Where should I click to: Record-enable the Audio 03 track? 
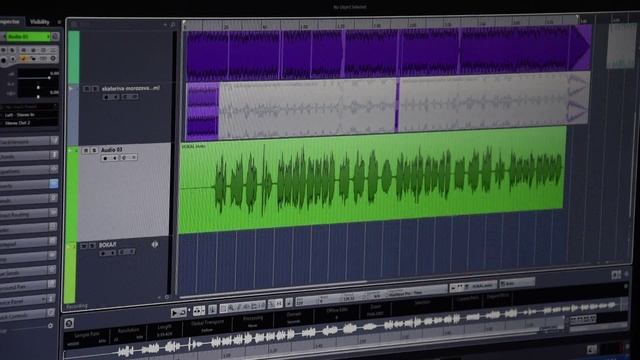pos(105,158)
